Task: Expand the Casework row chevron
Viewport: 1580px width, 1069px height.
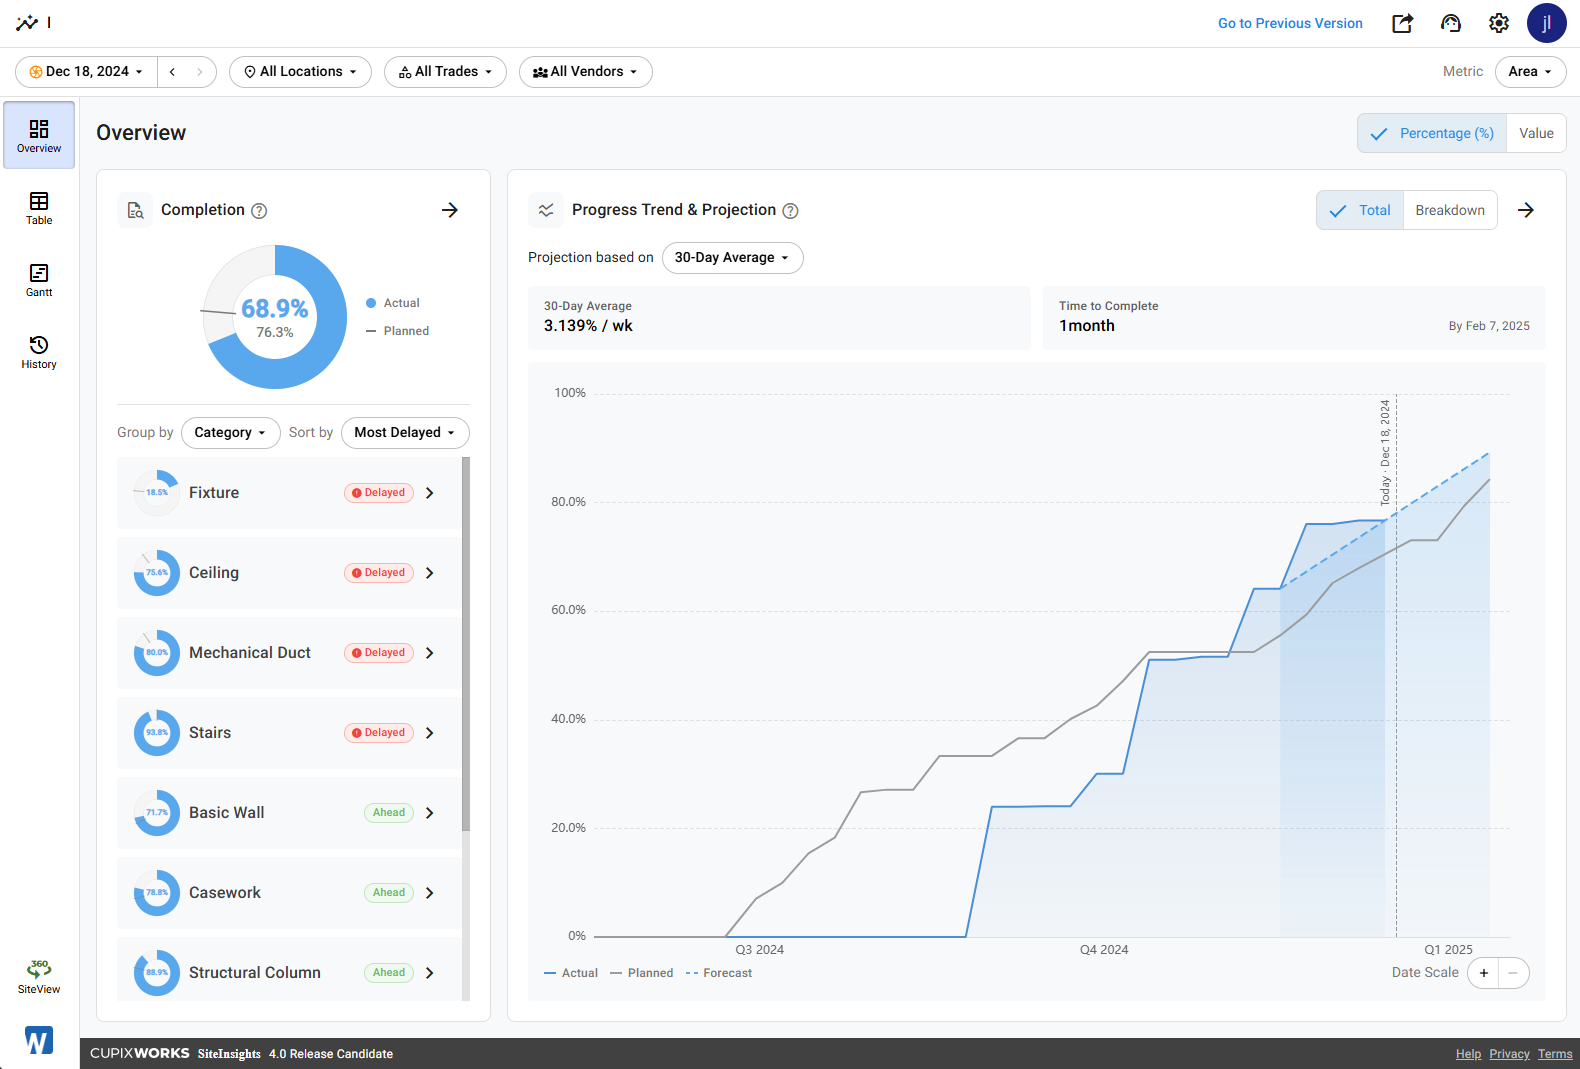Action: (x=430, y=893)
